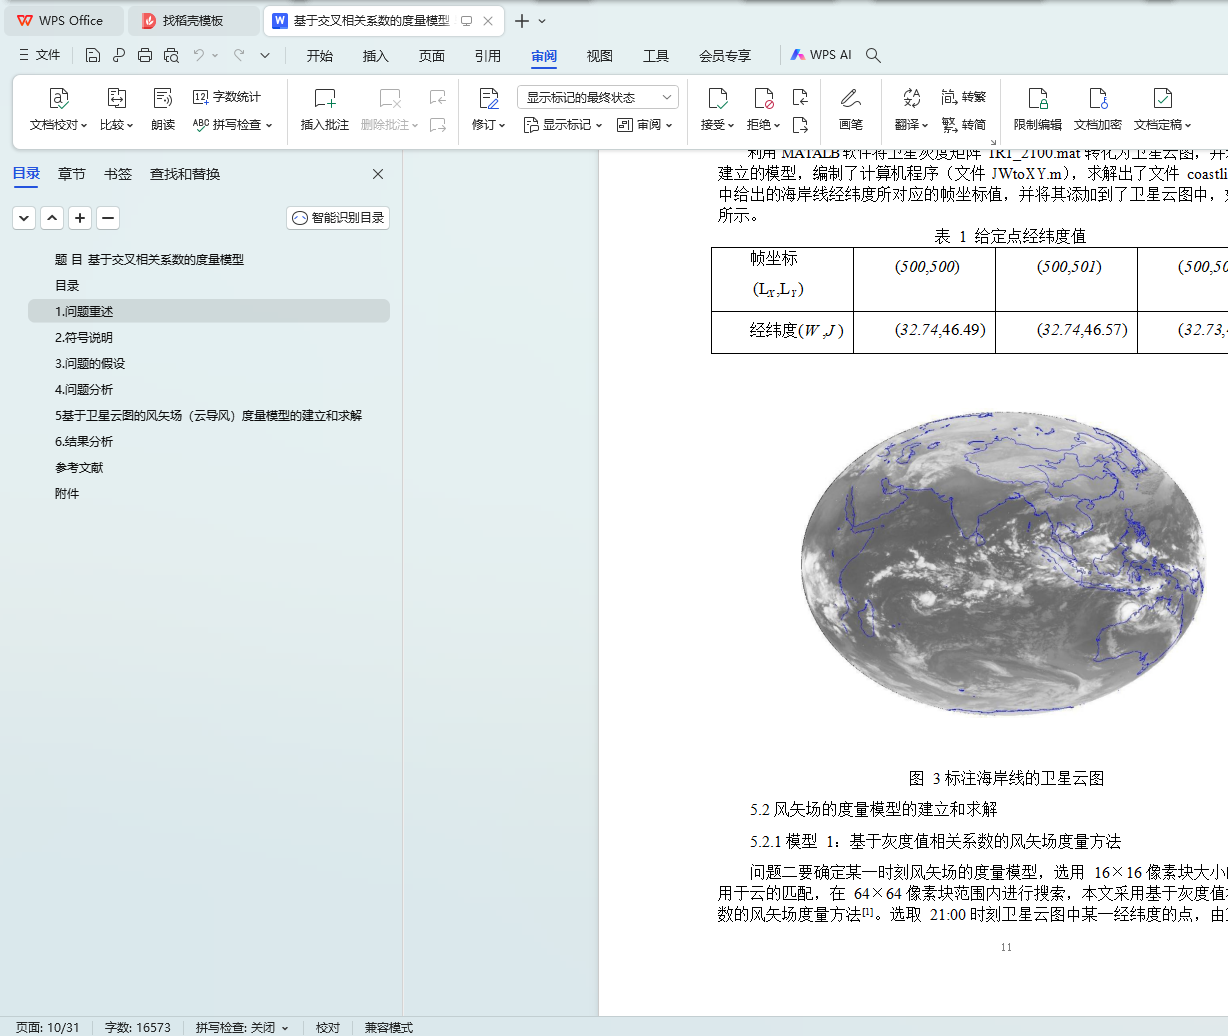Open the 查找和替换 tab
This screenshot has width=1228, height=1036.
185,174
